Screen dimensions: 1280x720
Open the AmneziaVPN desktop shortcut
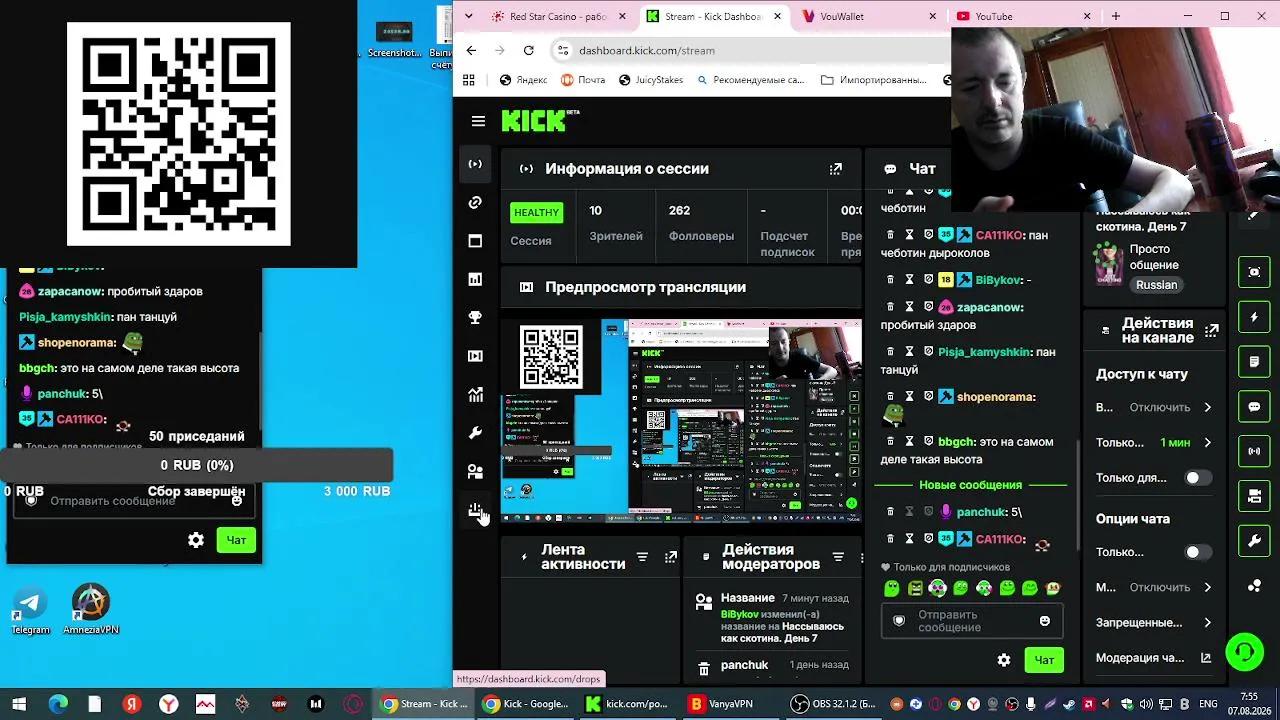tap(91, 610)
